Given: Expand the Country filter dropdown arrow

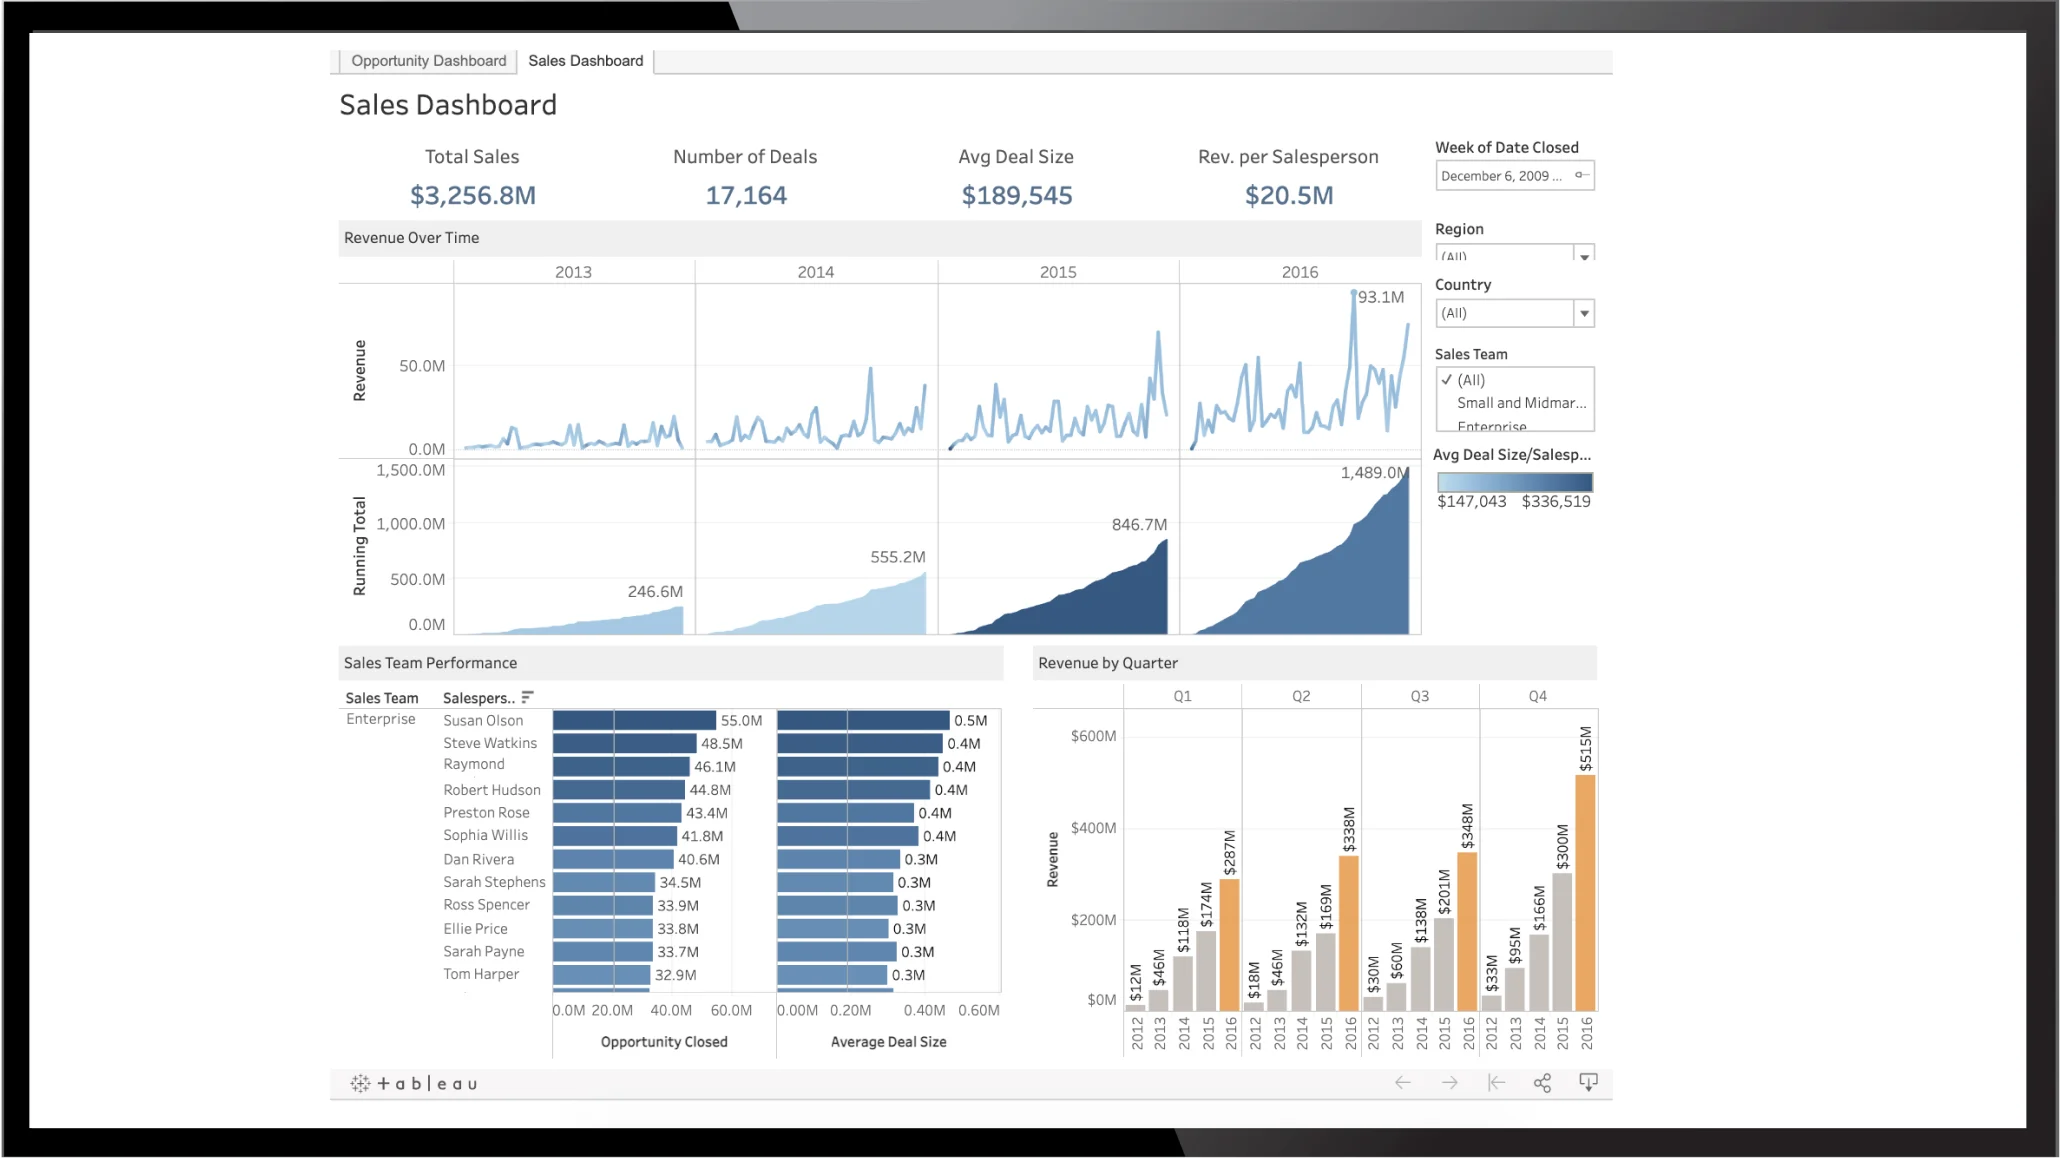Looking at the screenshot, I should [1584, 313].
